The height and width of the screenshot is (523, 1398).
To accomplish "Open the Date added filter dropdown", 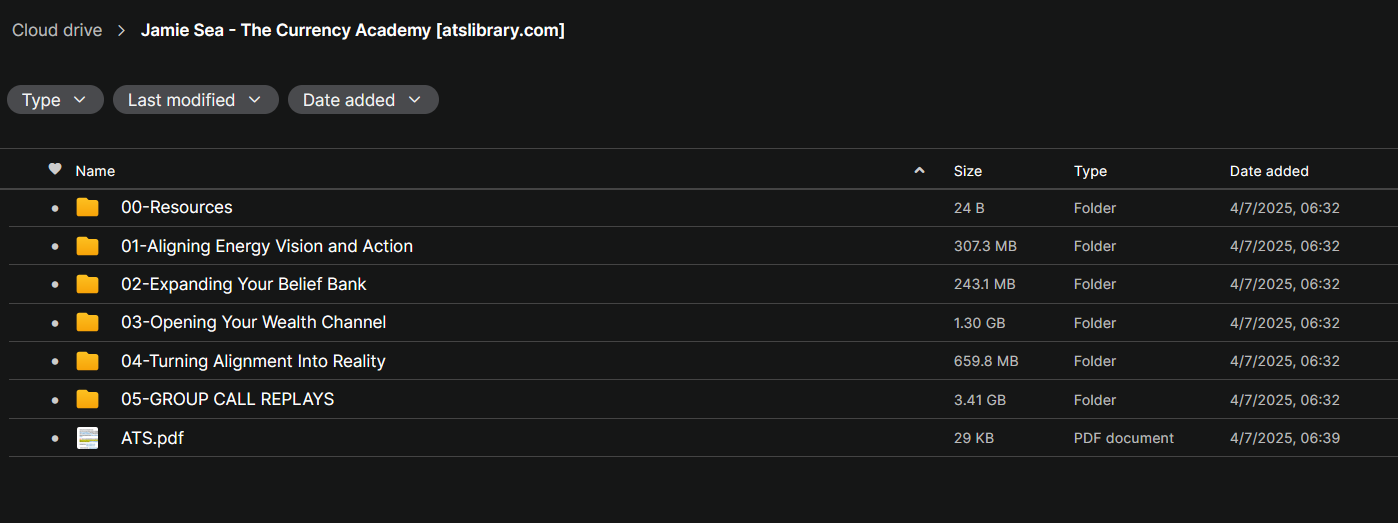I will [x=363, y=100].
